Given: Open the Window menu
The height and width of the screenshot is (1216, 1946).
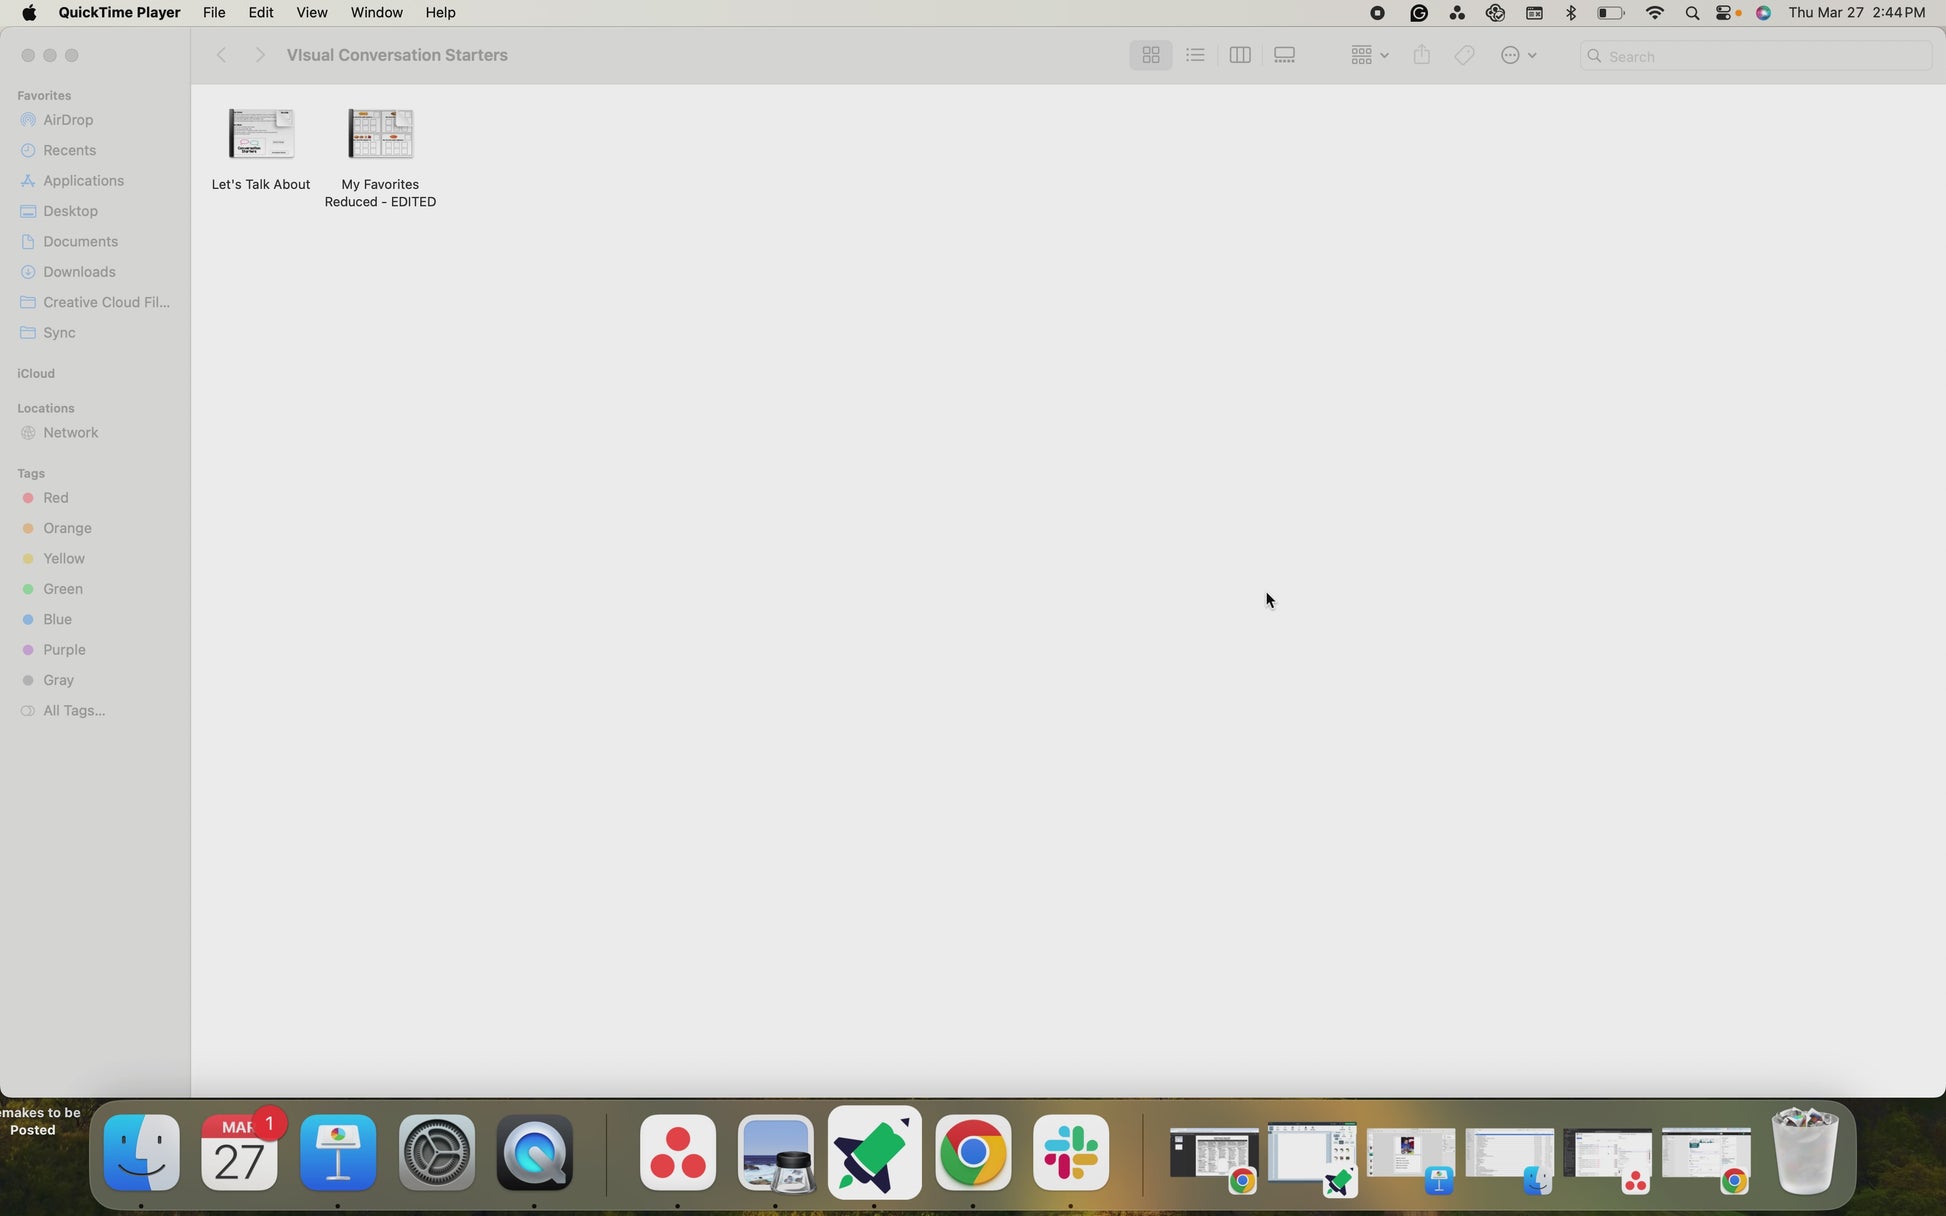Looking at the screenshot, I should point(376,13).
